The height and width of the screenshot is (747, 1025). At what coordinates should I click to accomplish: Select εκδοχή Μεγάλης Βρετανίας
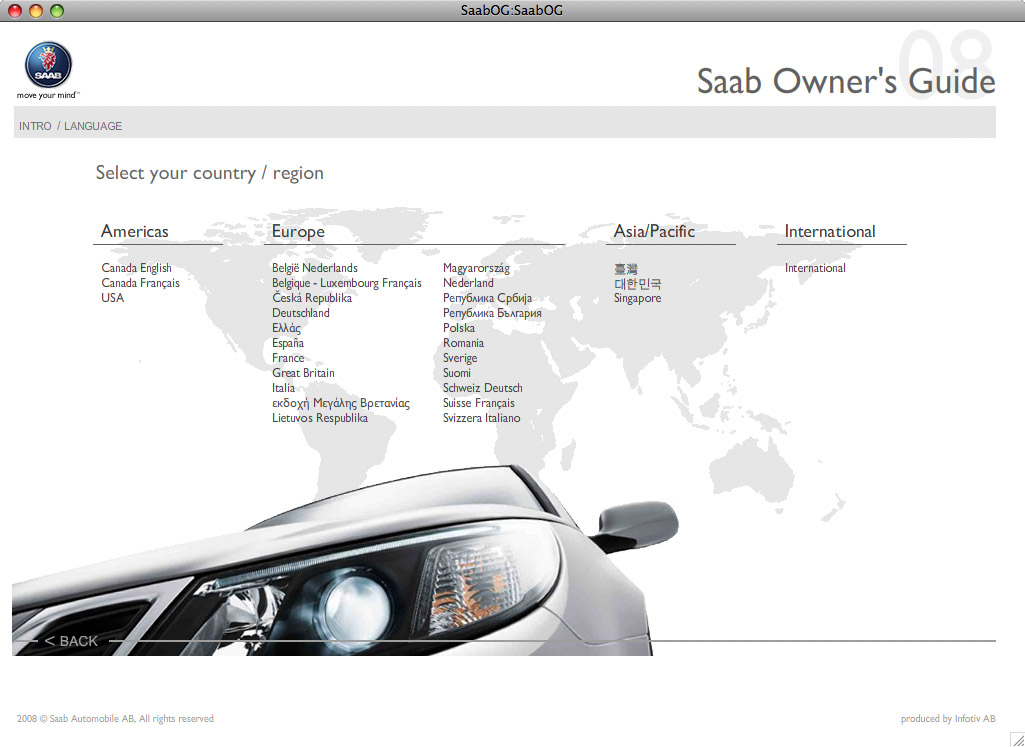(341, 403)
